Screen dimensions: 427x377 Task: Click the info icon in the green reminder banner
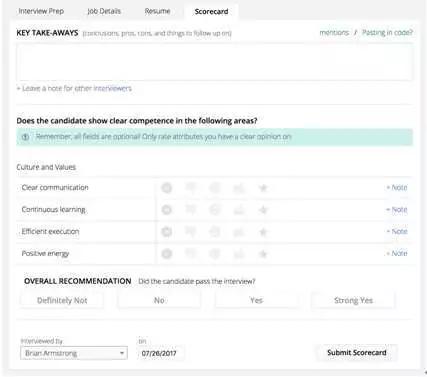[26, 137]
